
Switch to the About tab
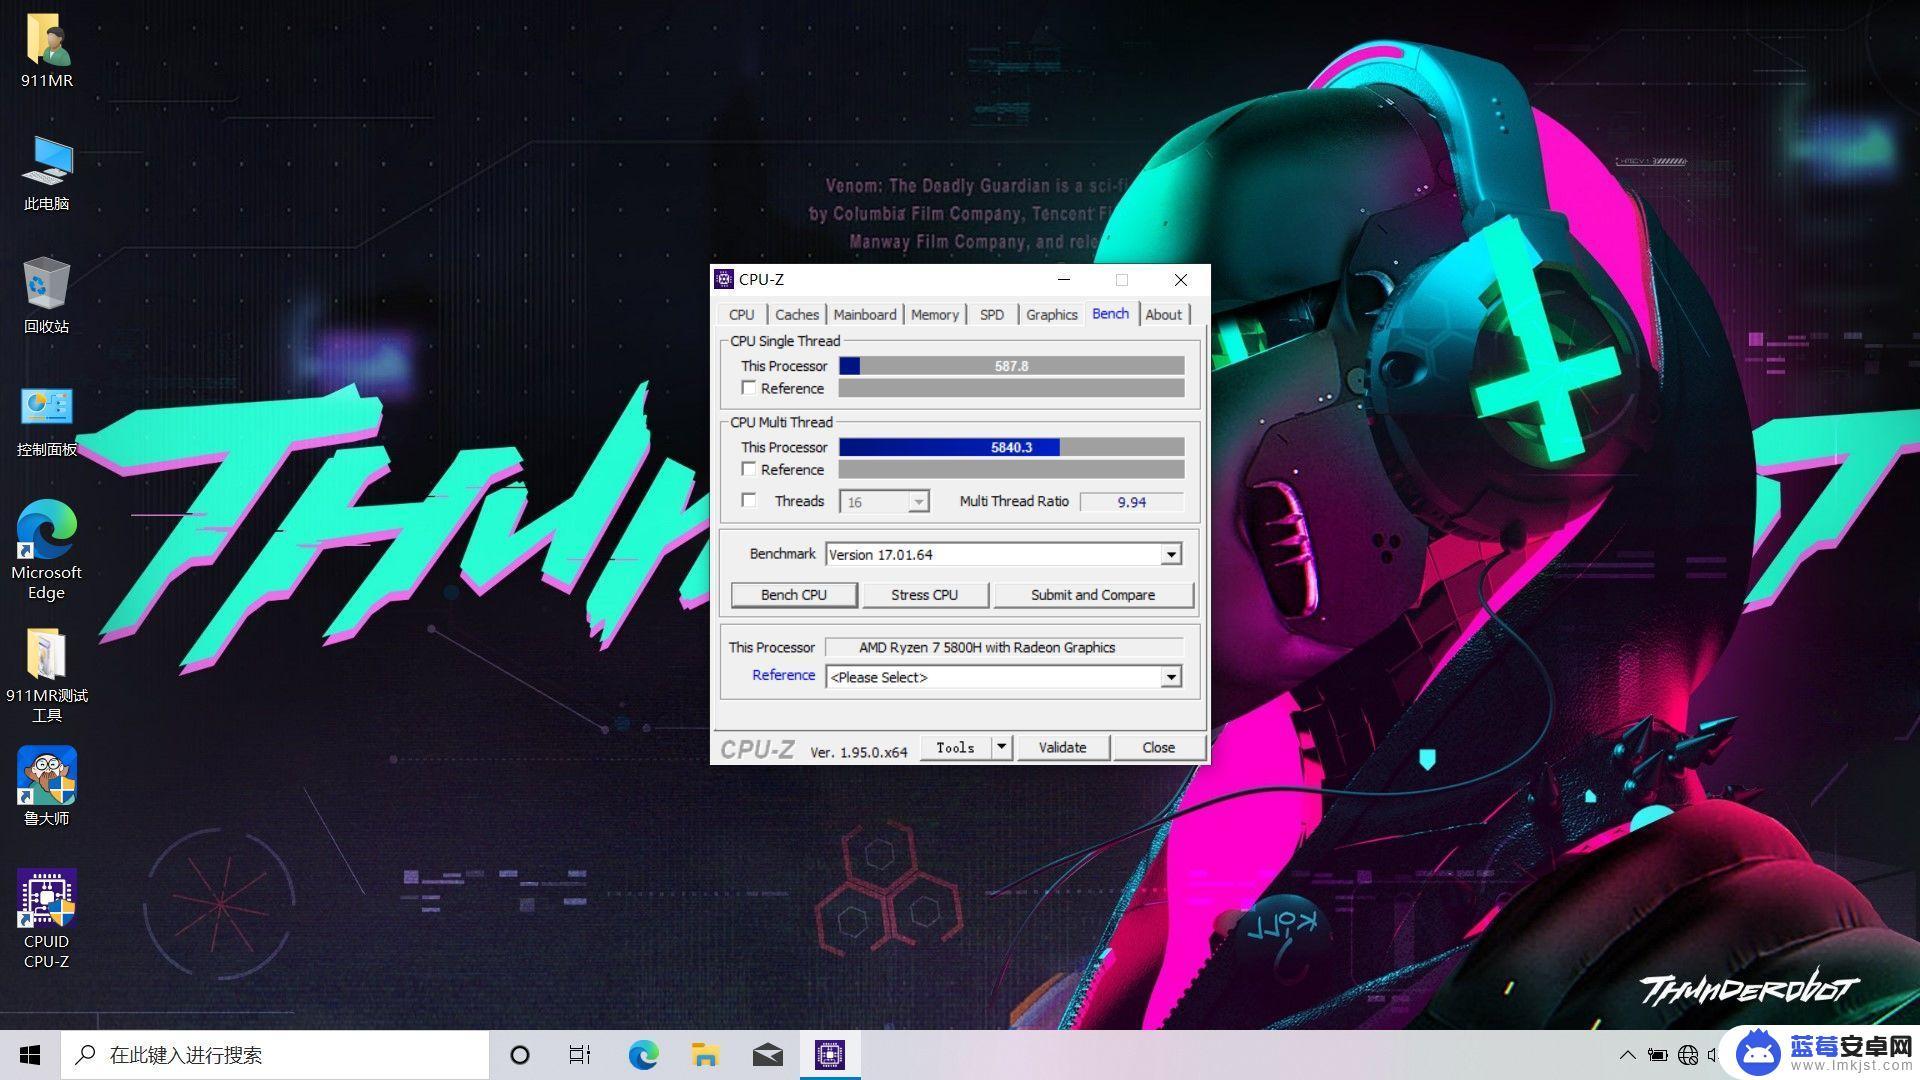pos(1164,314)
